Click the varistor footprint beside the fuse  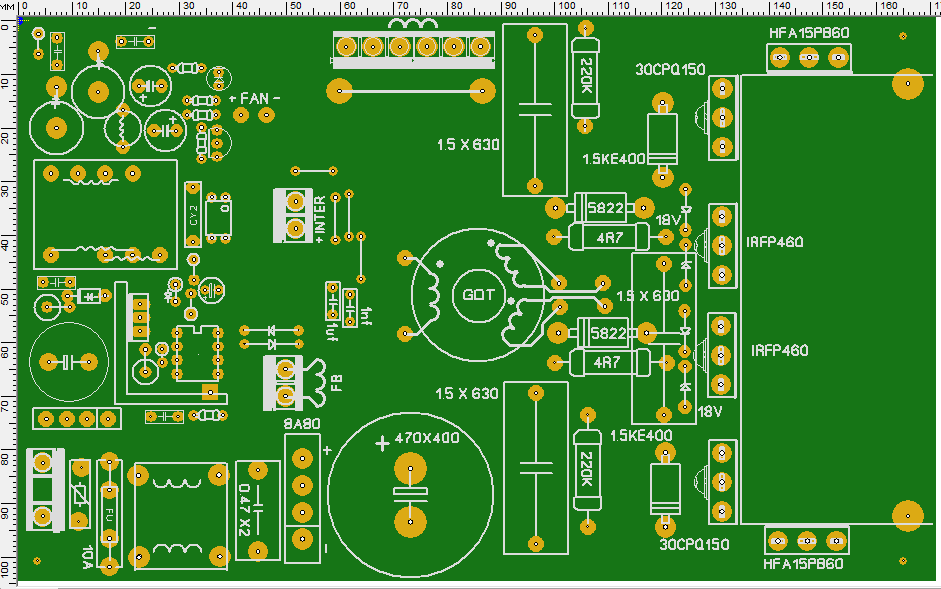[80, 493]
